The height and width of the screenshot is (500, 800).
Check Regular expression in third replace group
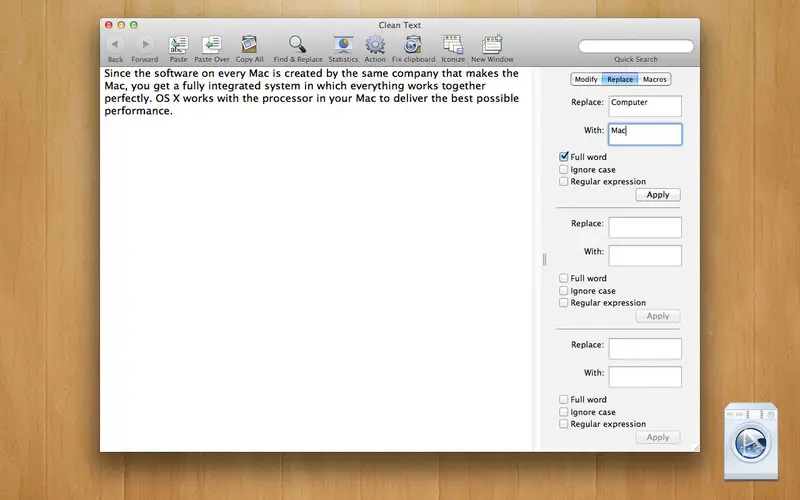point(564,424)
